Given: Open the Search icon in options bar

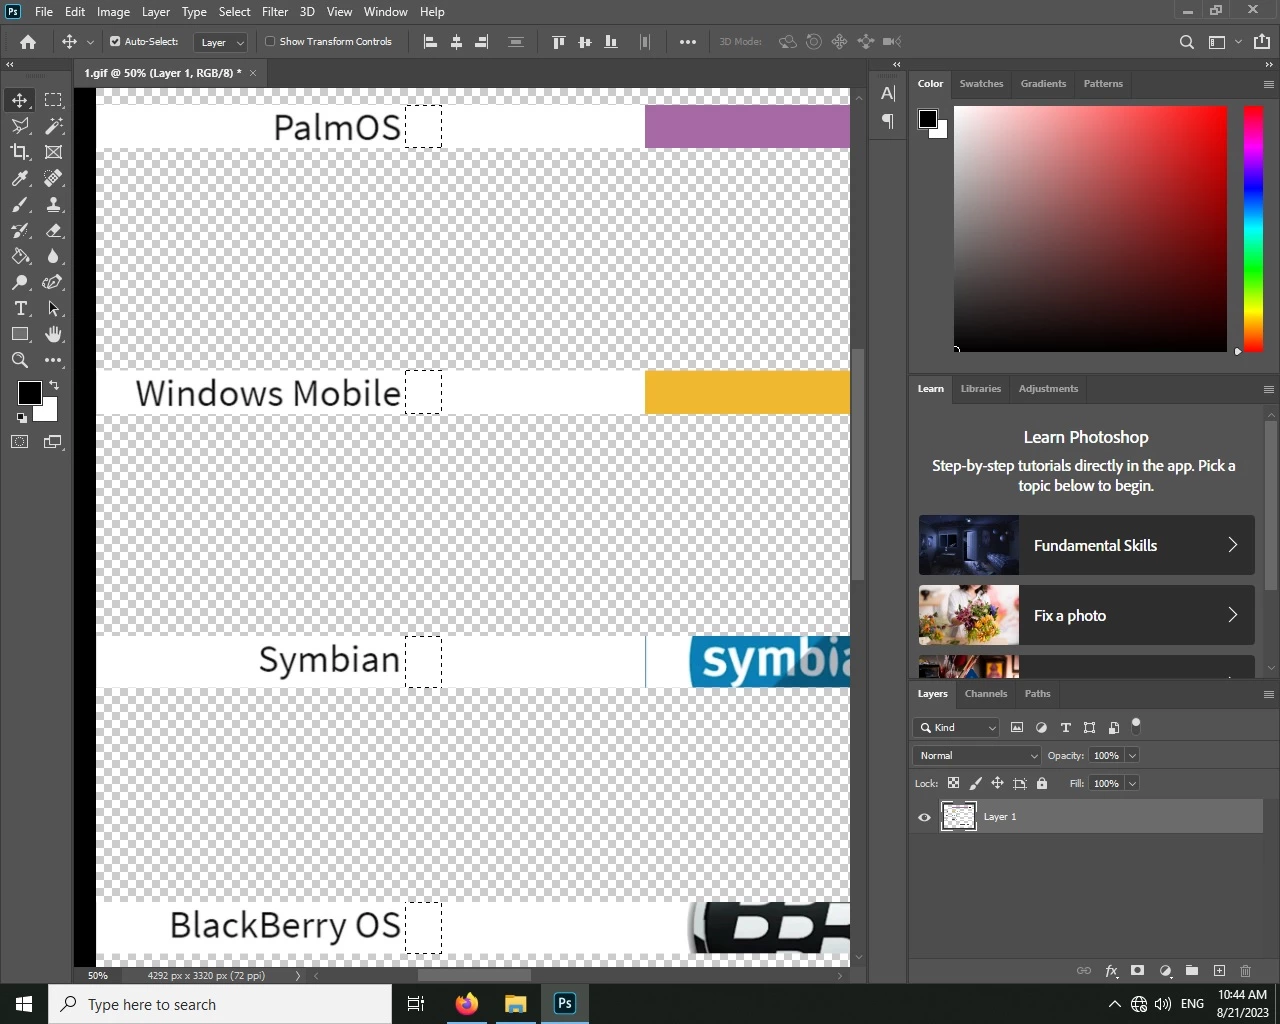Looking at the screenshot, I should pos(1187,42).
